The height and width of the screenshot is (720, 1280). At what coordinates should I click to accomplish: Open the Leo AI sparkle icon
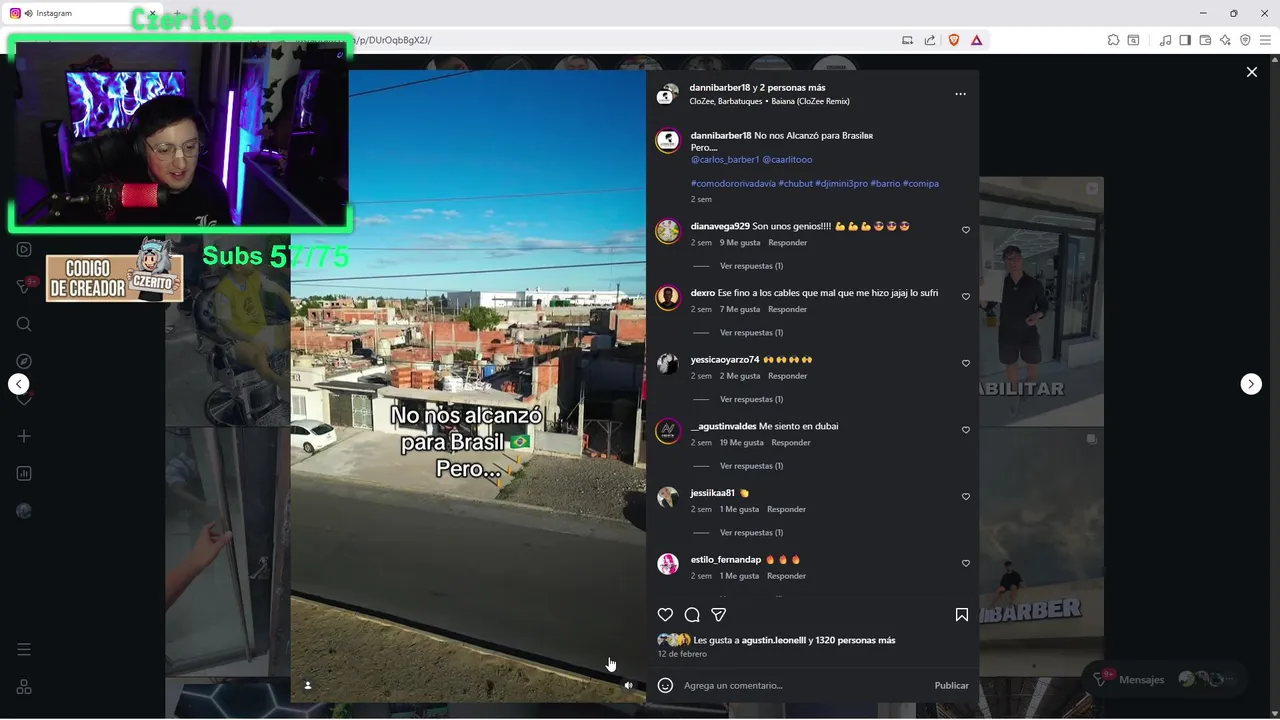coord(1225,40)
